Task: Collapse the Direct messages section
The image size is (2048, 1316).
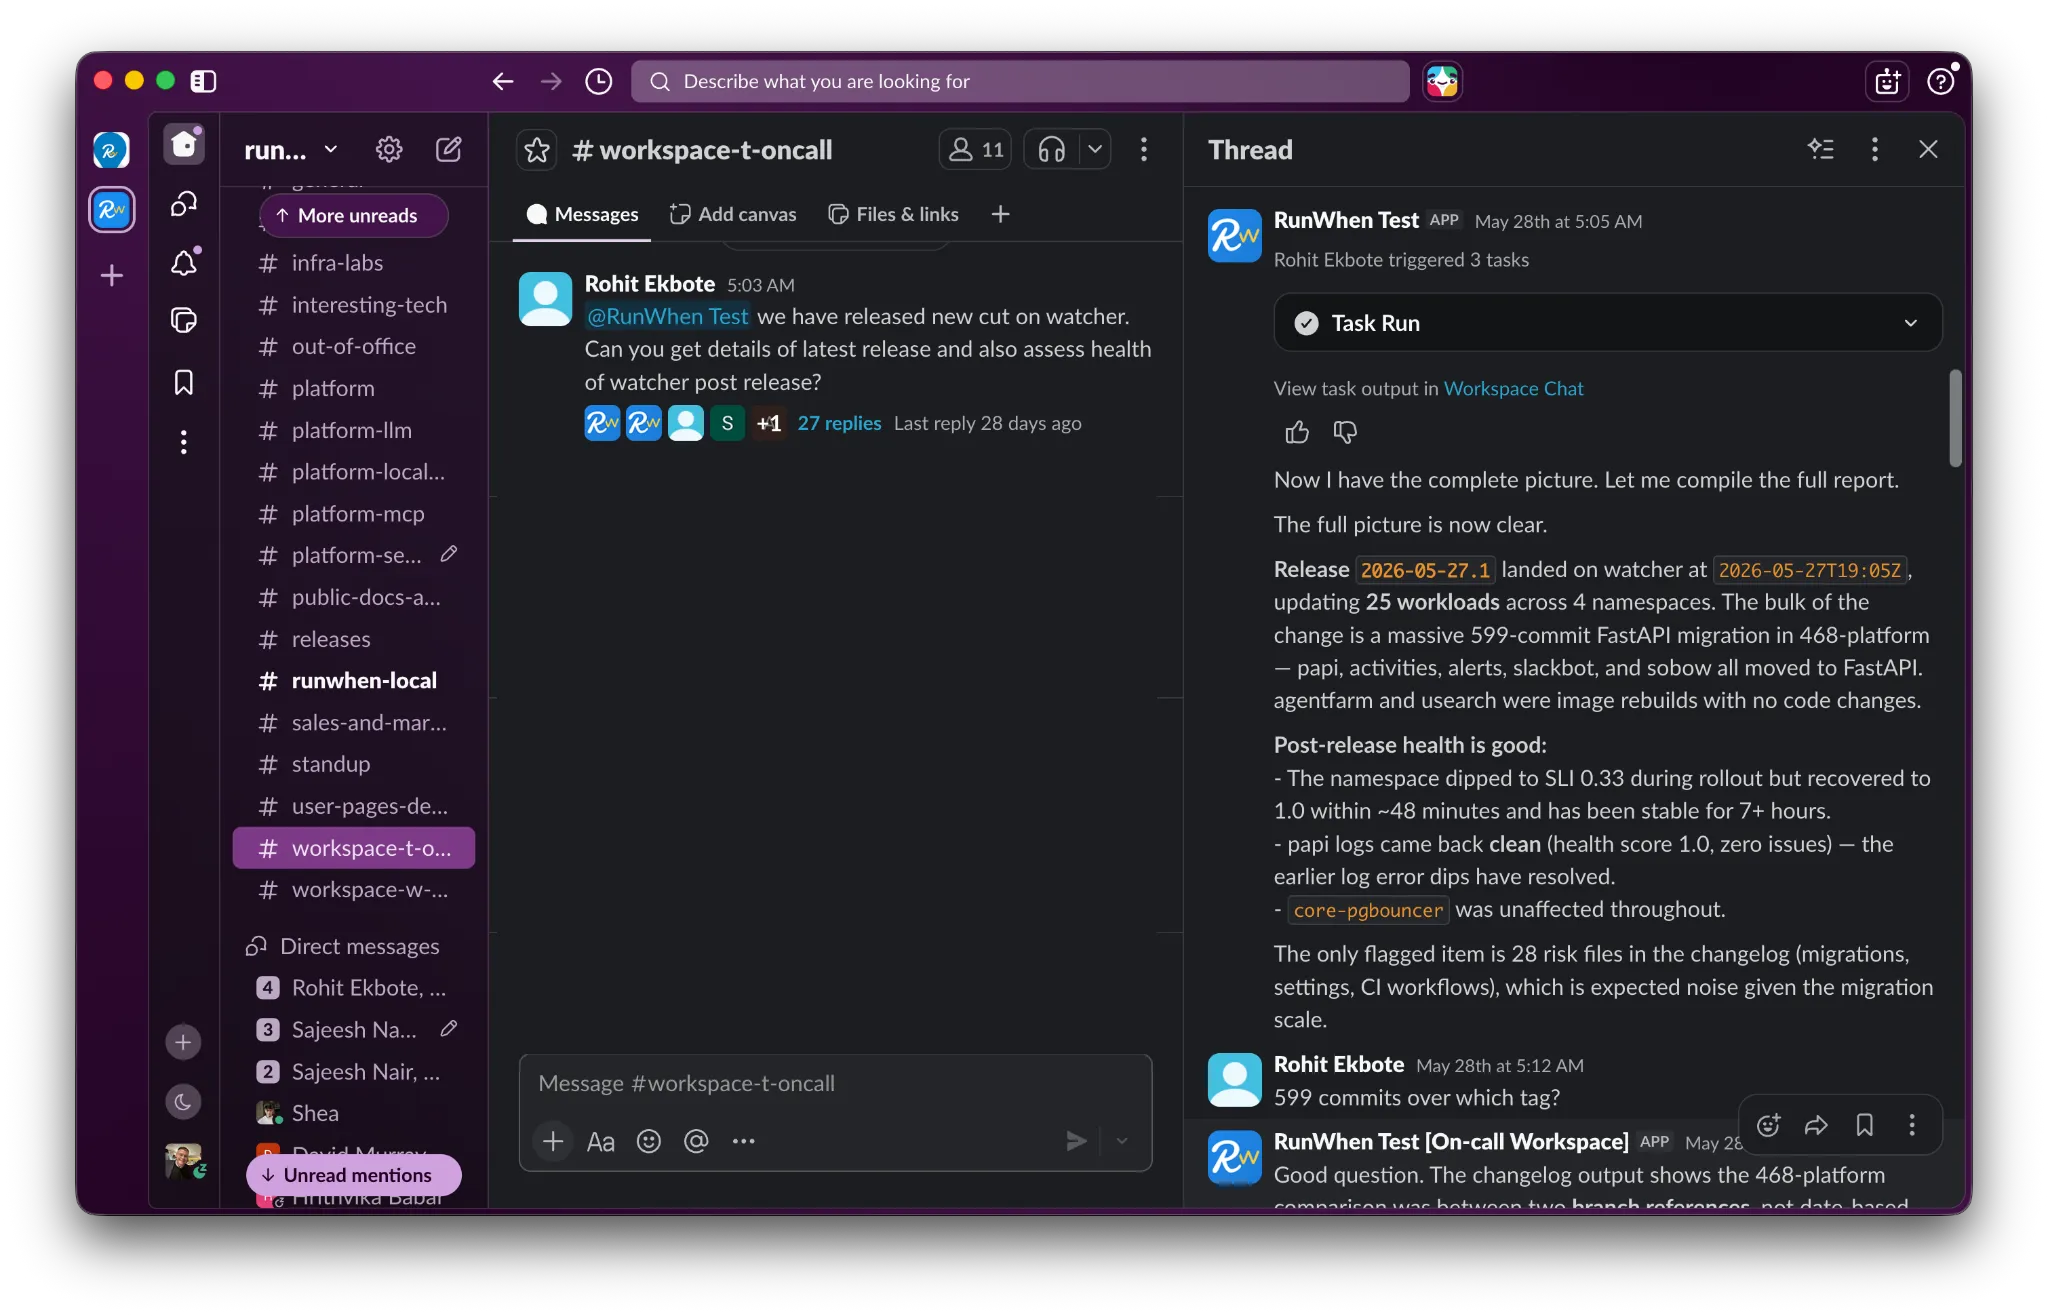Action: tap(343, 946)
